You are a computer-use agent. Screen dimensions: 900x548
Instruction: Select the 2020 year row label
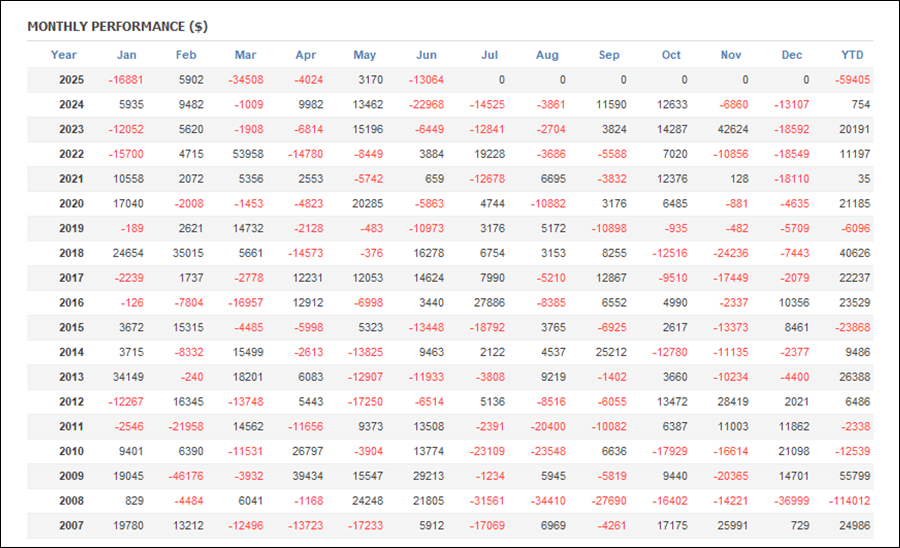click(71, 203)
